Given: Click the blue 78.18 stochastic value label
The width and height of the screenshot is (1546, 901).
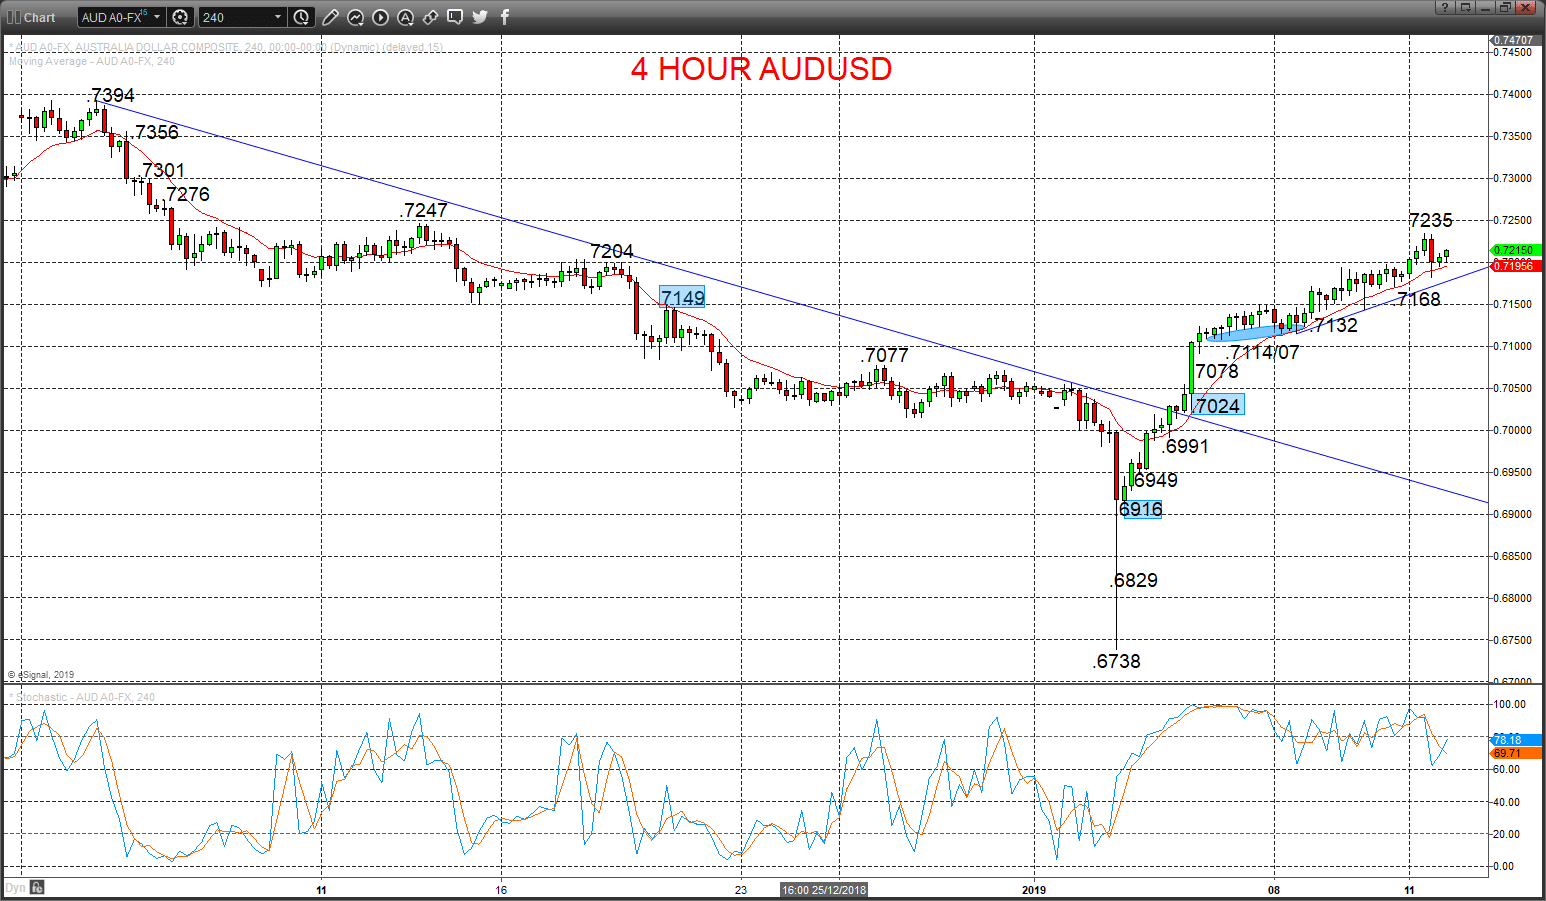Looking at the screenshot, I should (x=1515, y=740).
